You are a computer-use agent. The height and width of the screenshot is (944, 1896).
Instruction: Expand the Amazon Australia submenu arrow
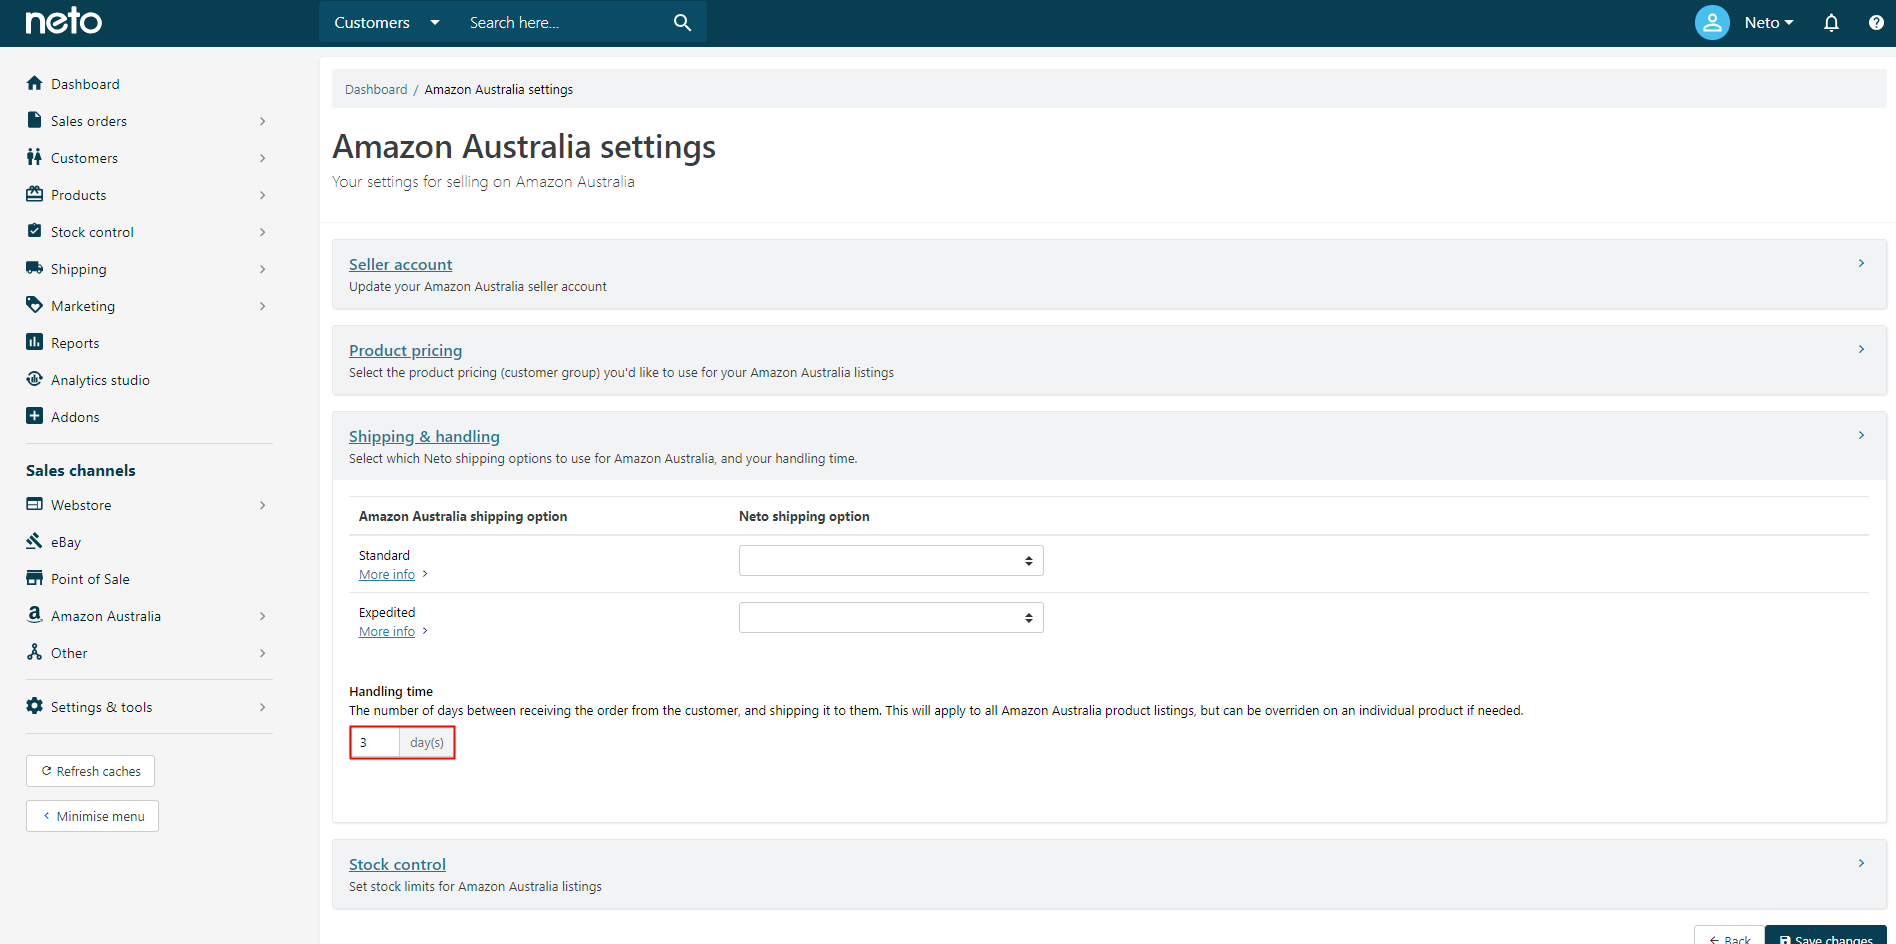click(x=262, y=616)
